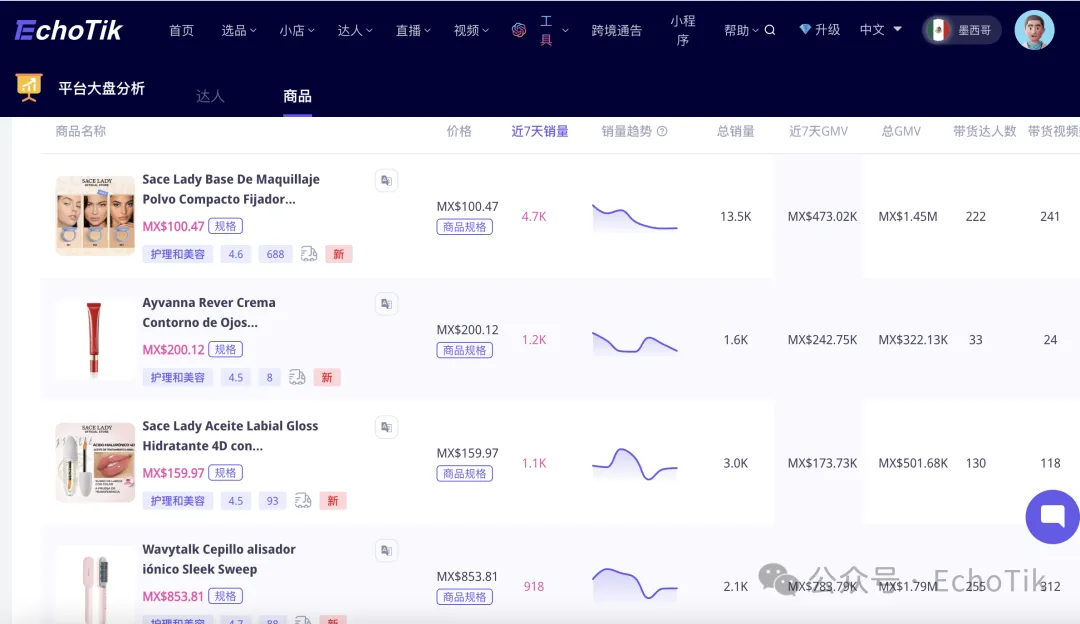Click 规格 button beside pink MX$200.12 price
This screenshot has width=1080, height=624.
(x=225, y=349)
